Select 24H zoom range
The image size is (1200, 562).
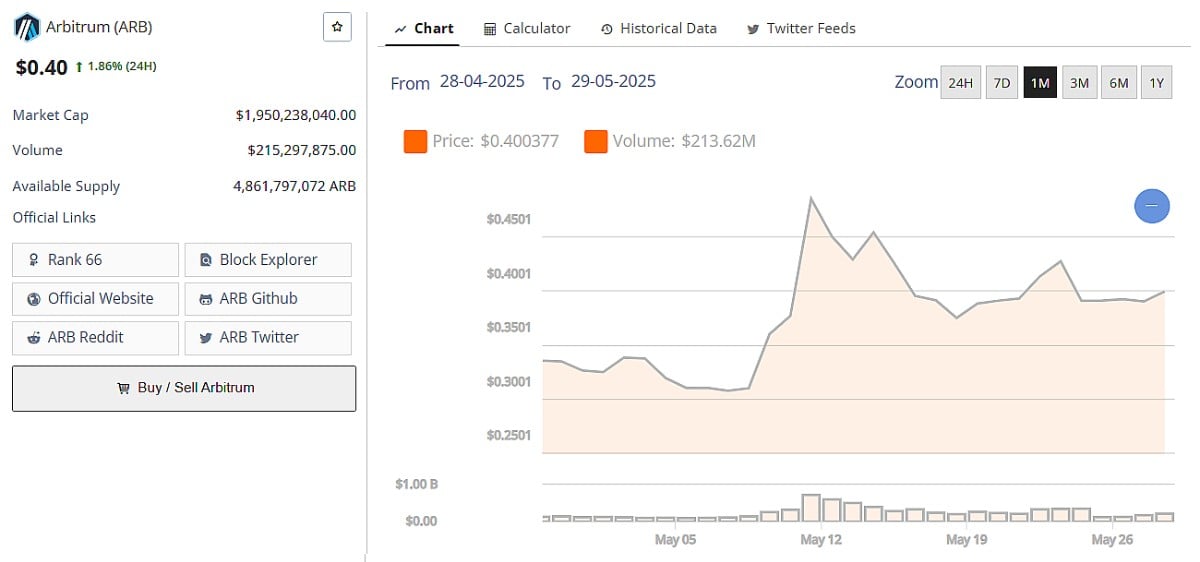point(960,83)
